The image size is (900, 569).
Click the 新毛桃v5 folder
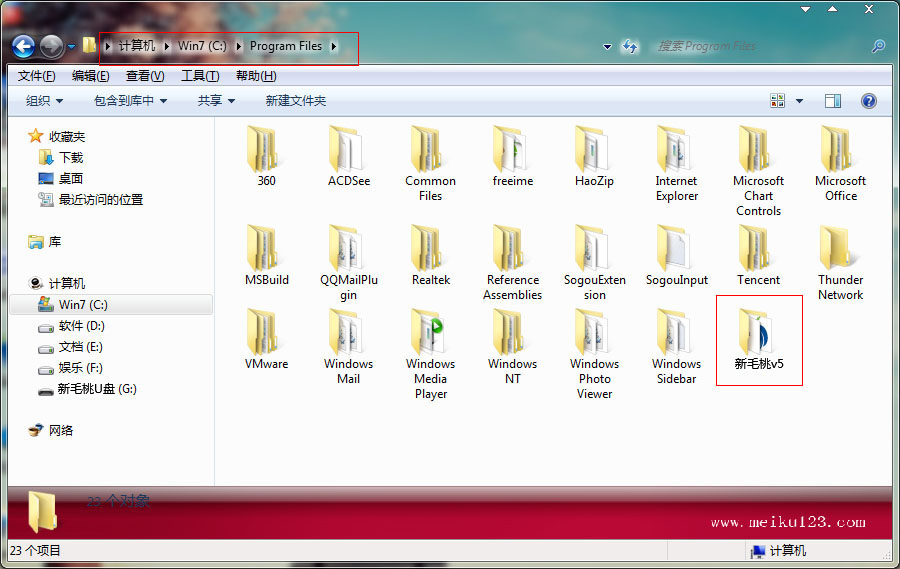(x=759, y=339)
